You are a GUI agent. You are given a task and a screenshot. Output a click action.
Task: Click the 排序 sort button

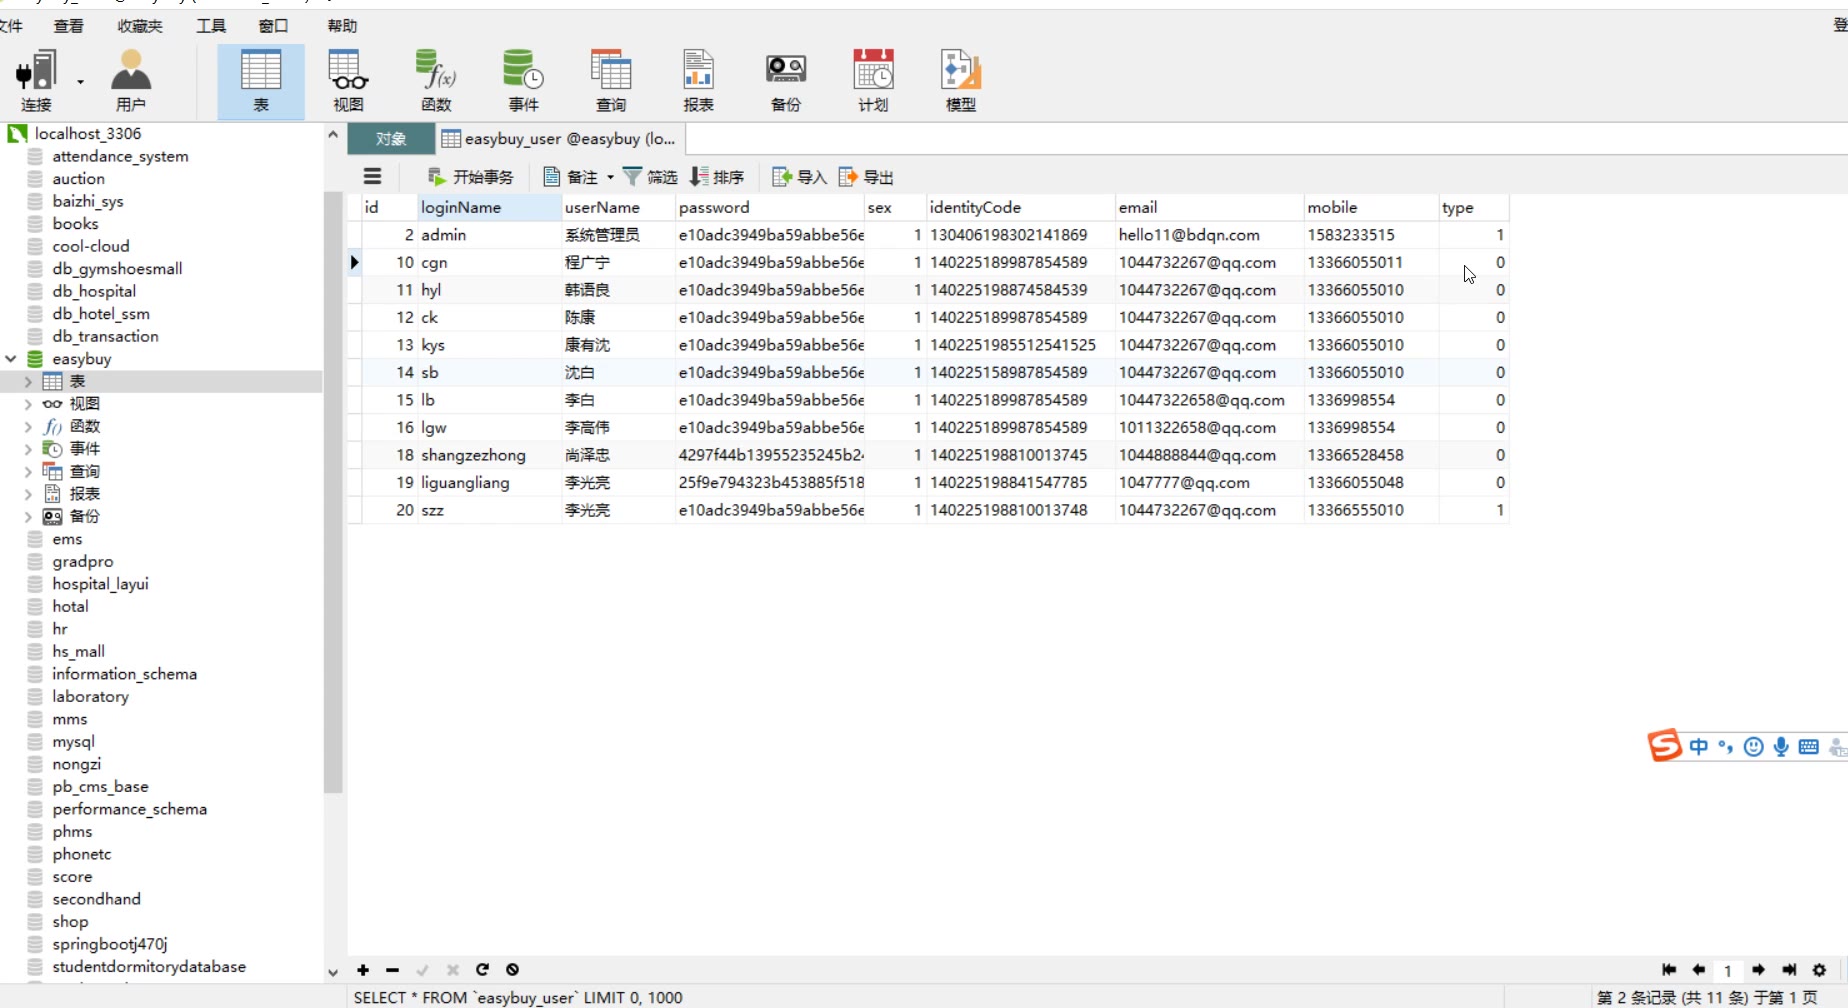point(717,177)
